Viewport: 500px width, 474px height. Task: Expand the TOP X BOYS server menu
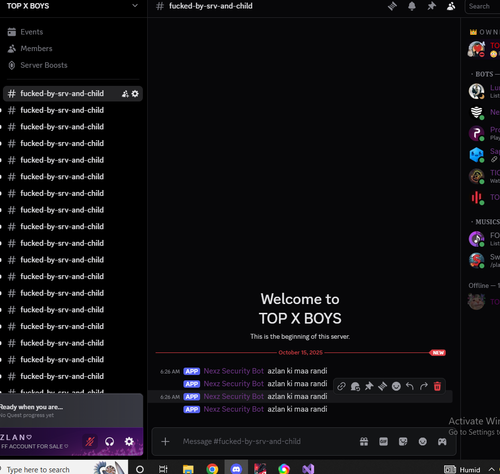(x=135, y=6)
